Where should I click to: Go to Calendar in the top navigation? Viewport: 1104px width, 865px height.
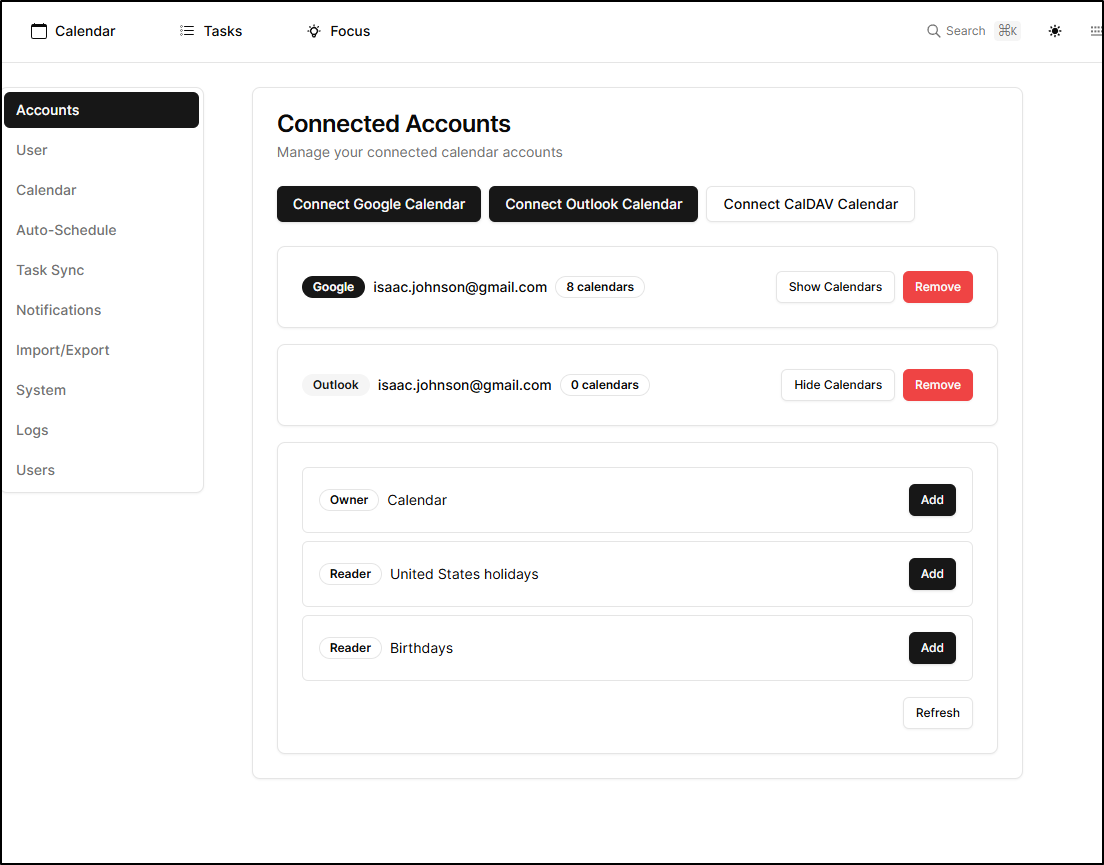tap(73, 31)
